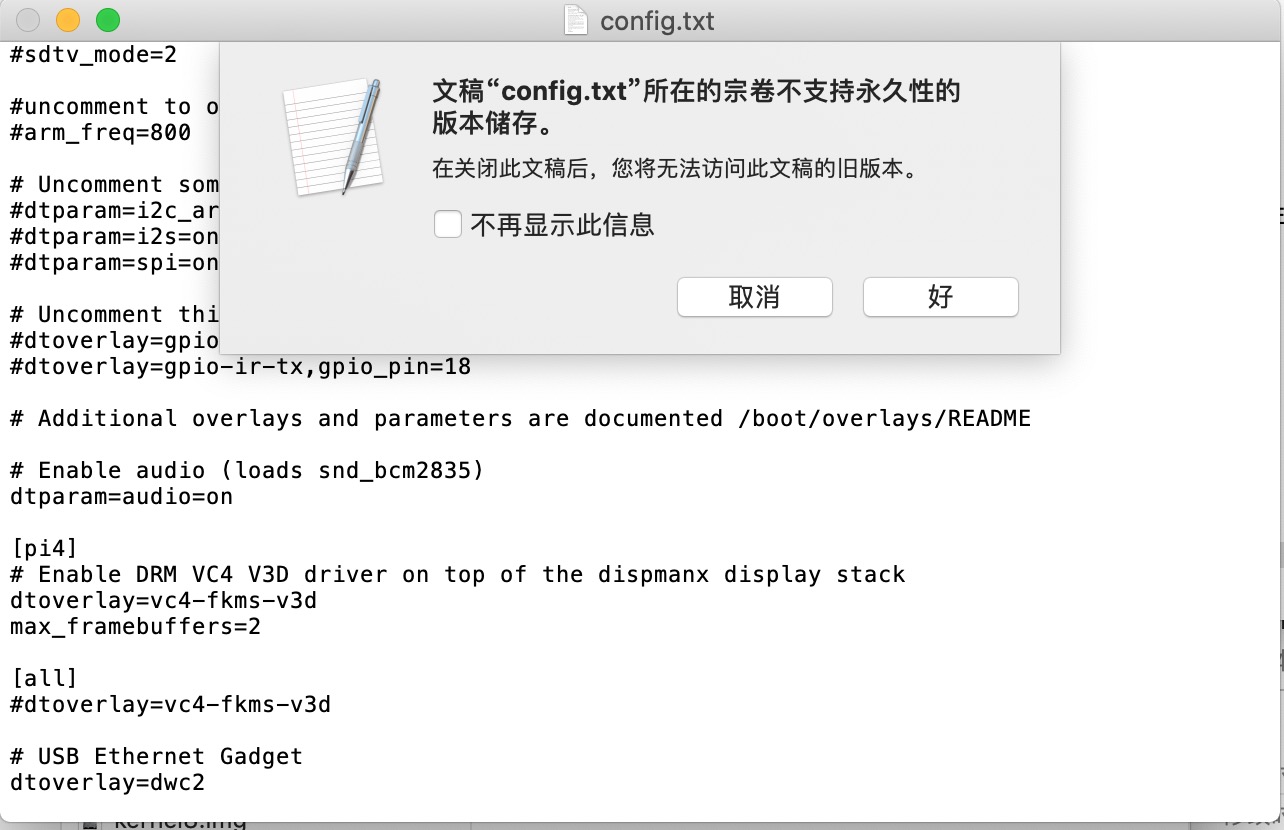Click the 取消 button to cancel
The width and height of the screenshot is (1284, 830).
(754, 296)
